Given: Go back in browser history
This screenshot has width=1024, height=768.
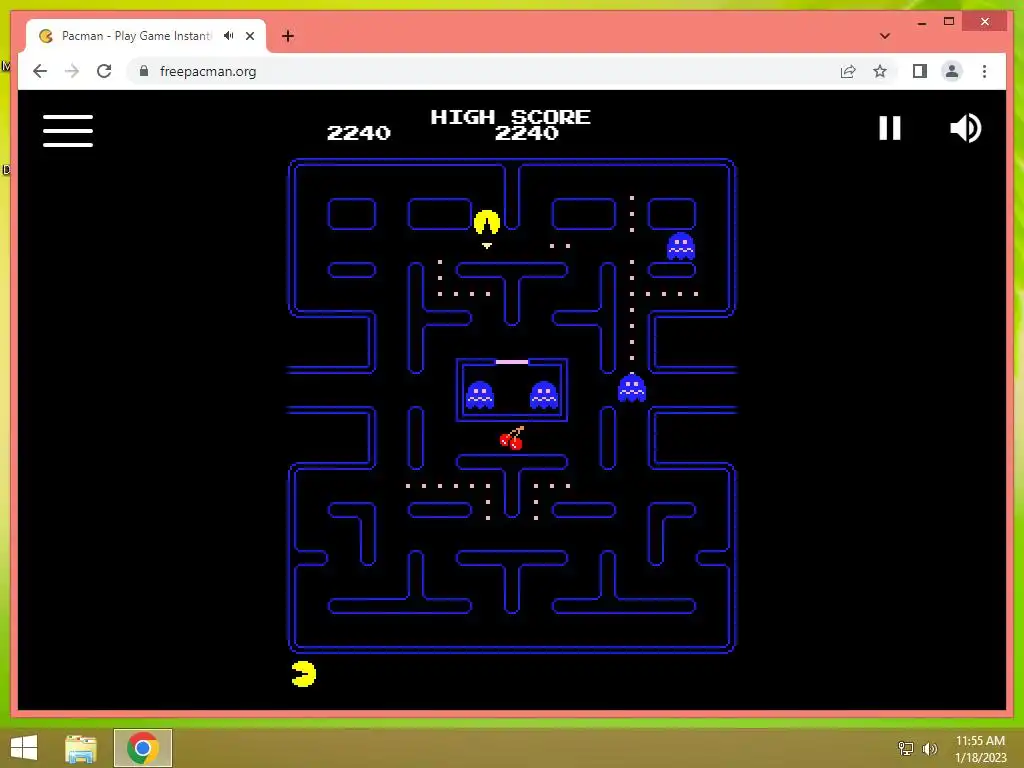Looking at the screenshot, I should coord(40,71).
